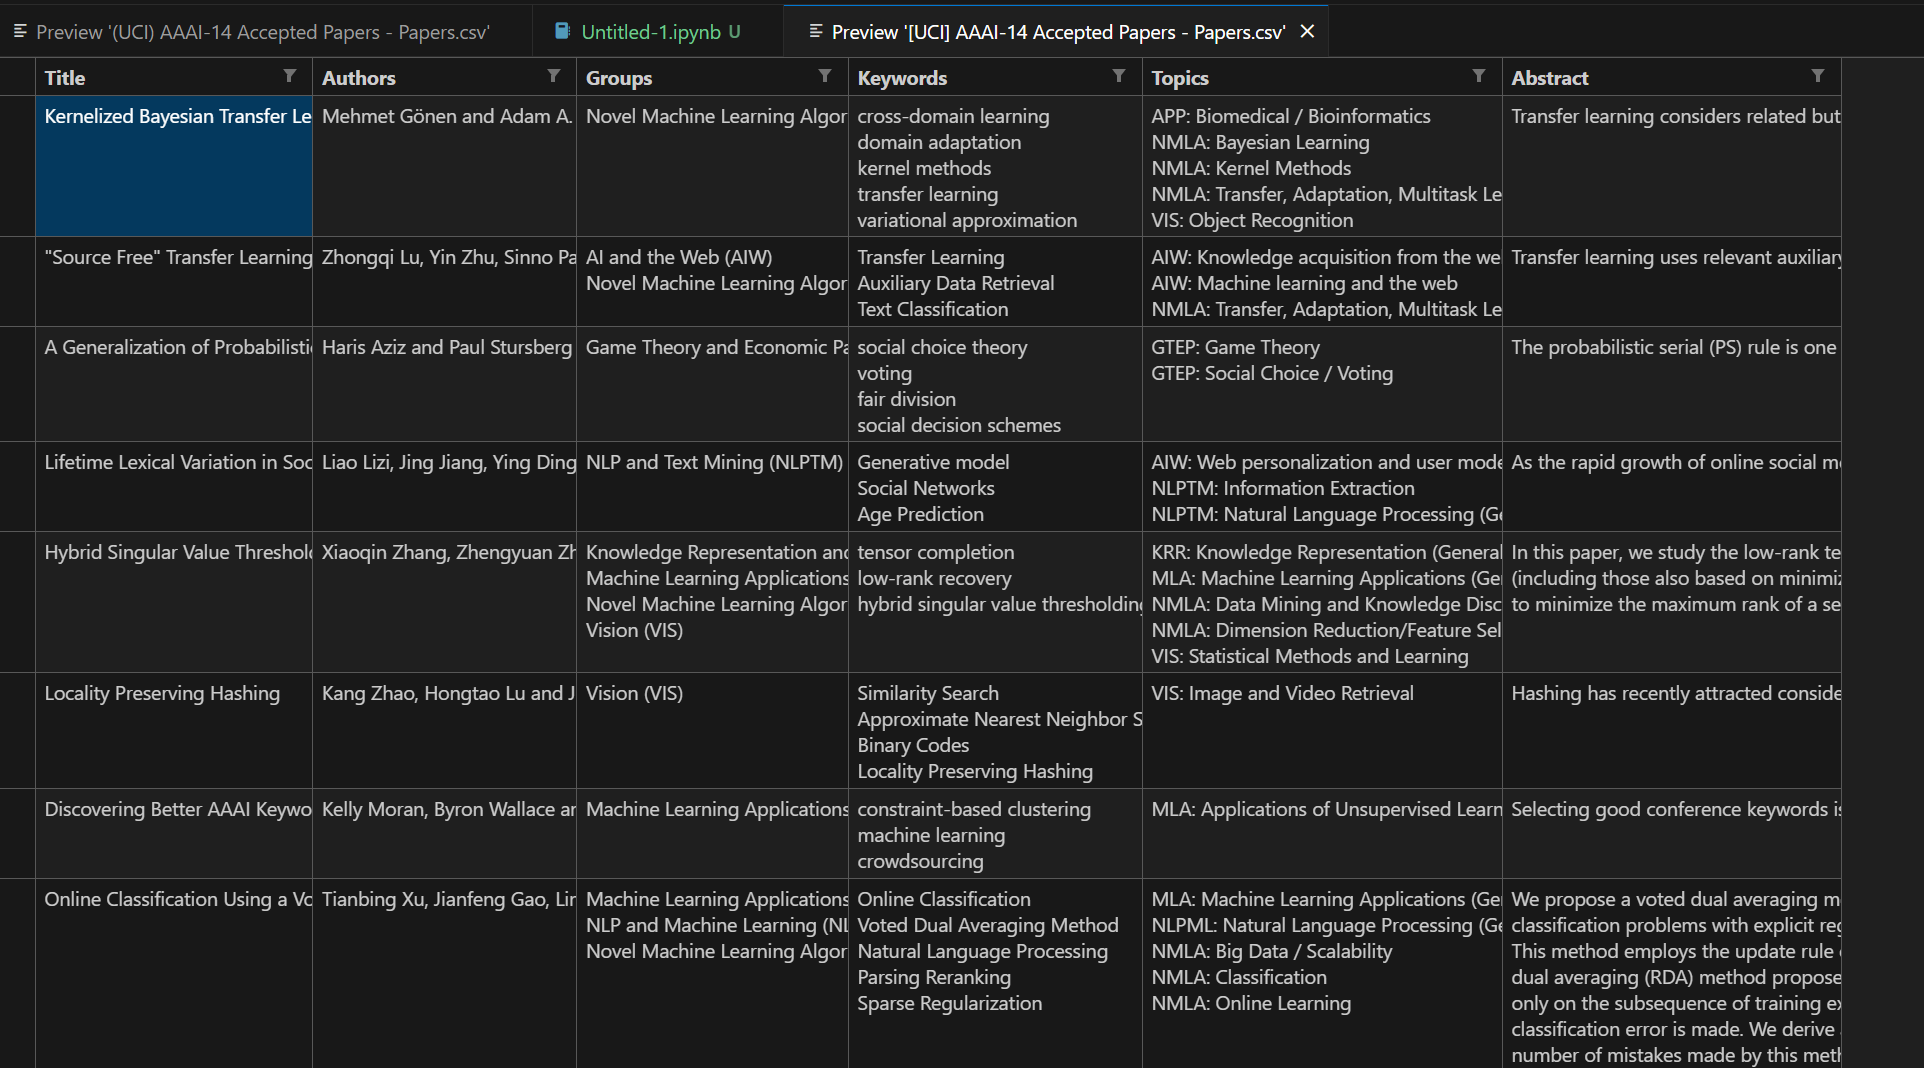Click author cell 'Mehmet Gönen and Adam A.'
The height and width of the screenshot is (1068, 1924).
444,166
